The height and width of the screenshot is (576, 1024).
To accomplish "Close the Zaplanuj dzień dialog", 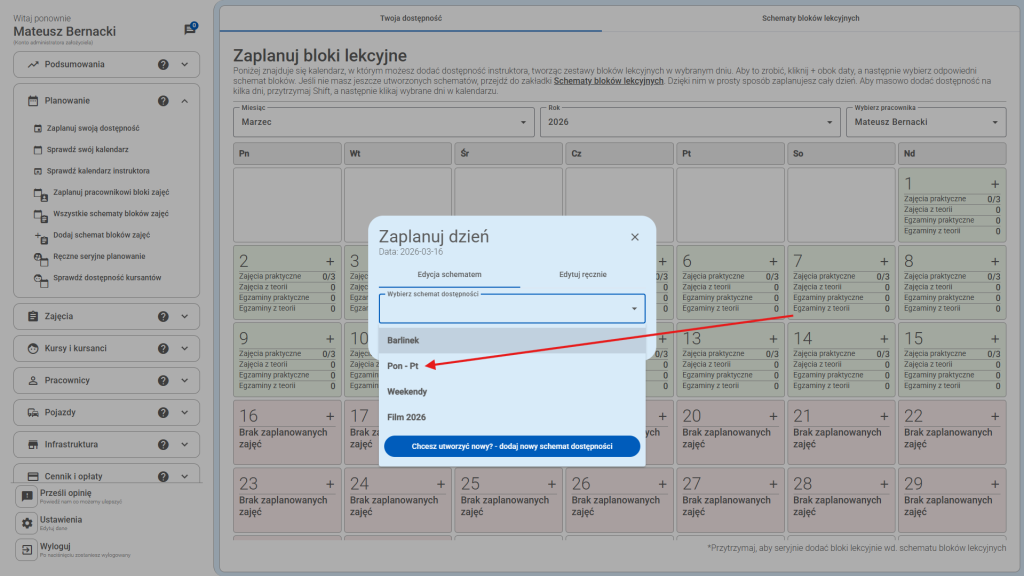I will [634, 237].
